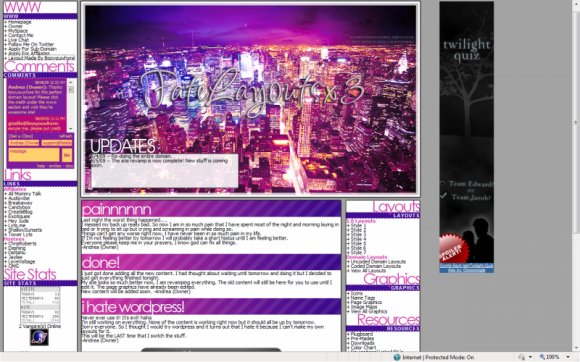Open View All Layouts link

click(x=368, y=271)
